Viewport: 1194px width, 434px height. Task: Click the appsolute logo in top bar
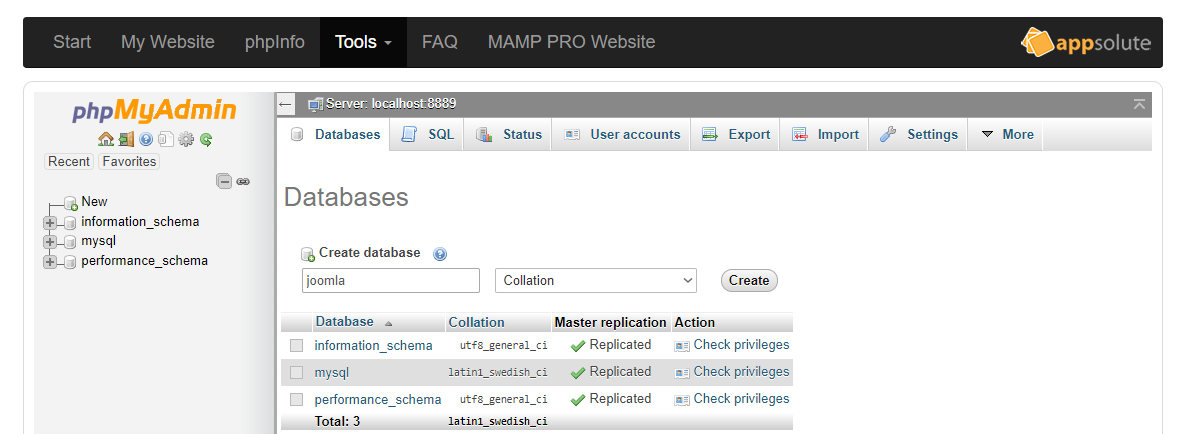(x=1086, y=43)
